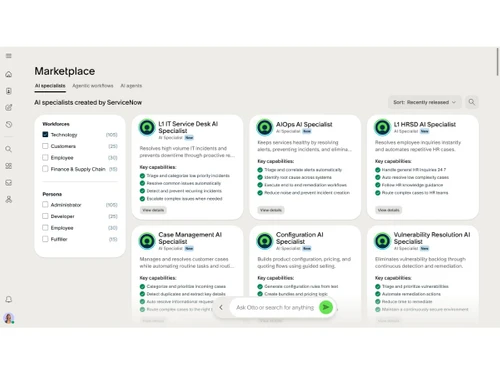The width and height of the screenshot is (500, 375).
Task: Click the AIOps AI Specialist avatar icon
Action: coord(265,127)
